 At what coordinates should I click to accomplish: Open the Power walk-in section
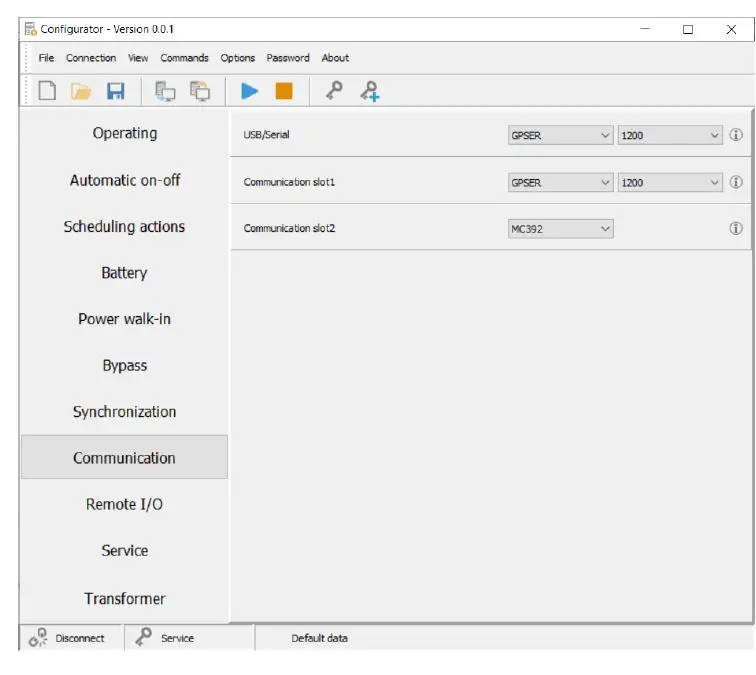124,319
